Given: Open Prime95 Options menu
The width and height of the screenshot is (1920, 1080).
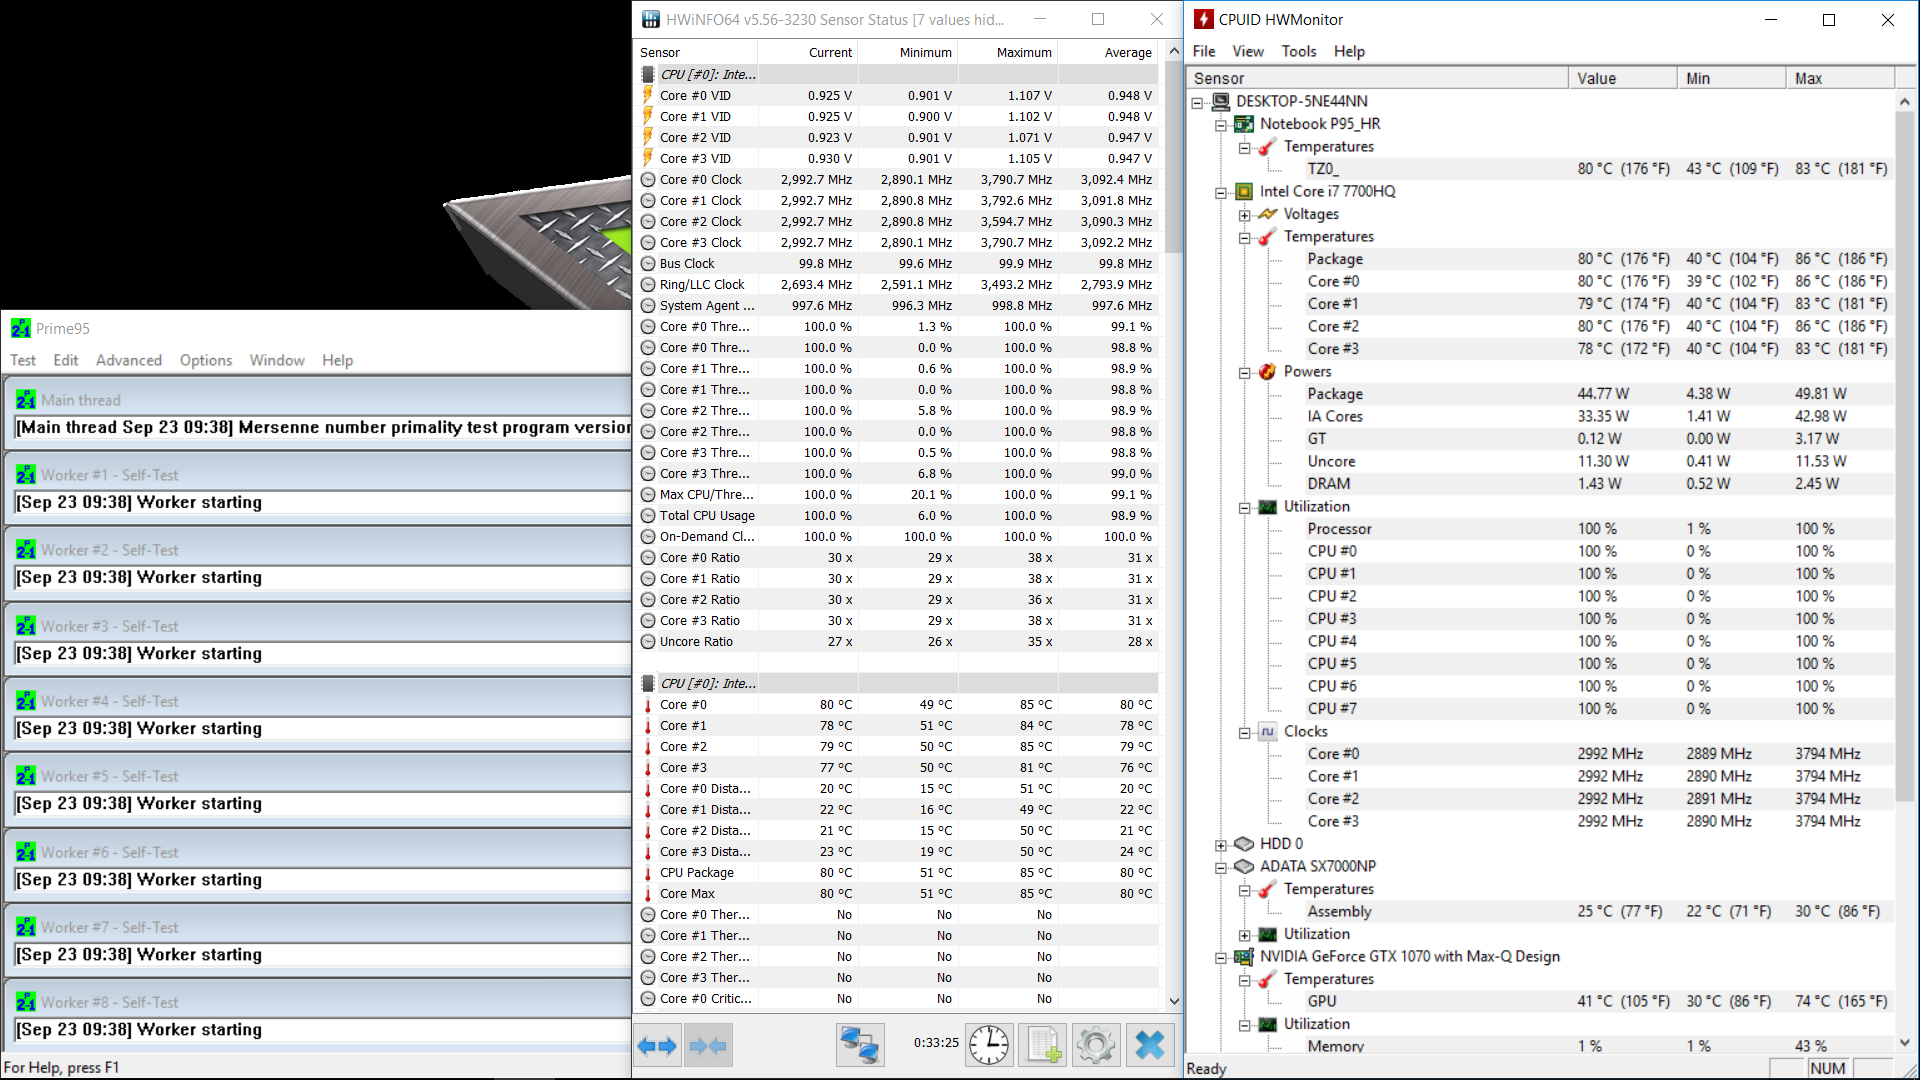Looking at the screenshot, I should (x=206, y=360).
